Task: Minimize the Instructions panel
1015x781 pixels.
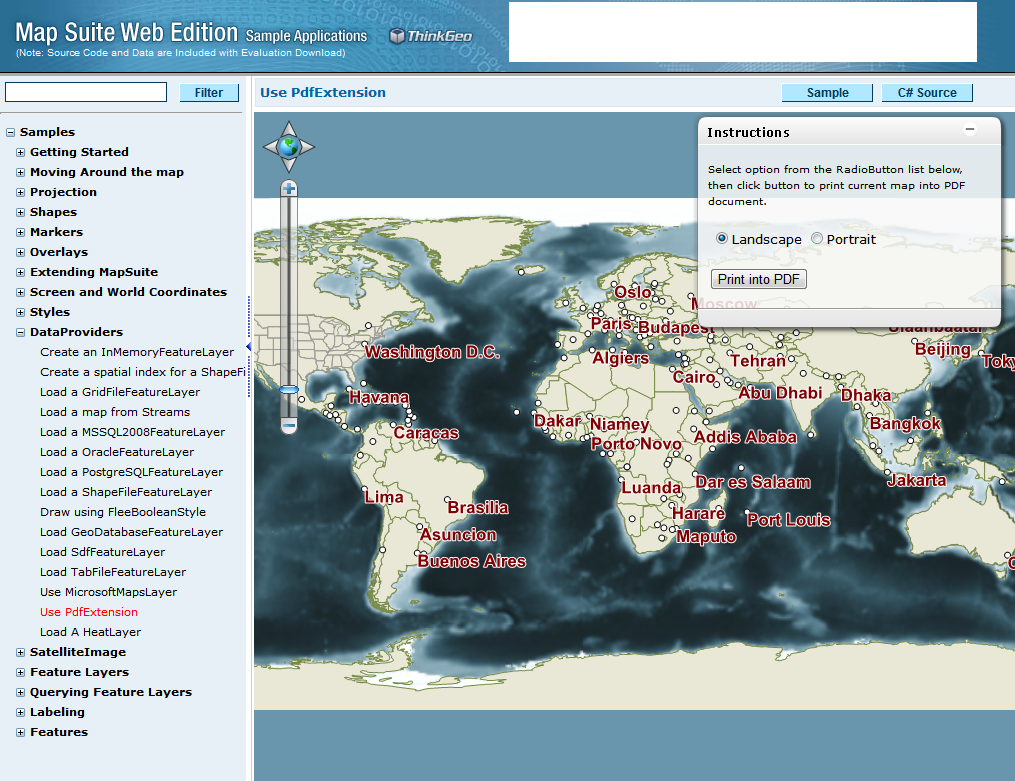Action: (x=969, y=131)
